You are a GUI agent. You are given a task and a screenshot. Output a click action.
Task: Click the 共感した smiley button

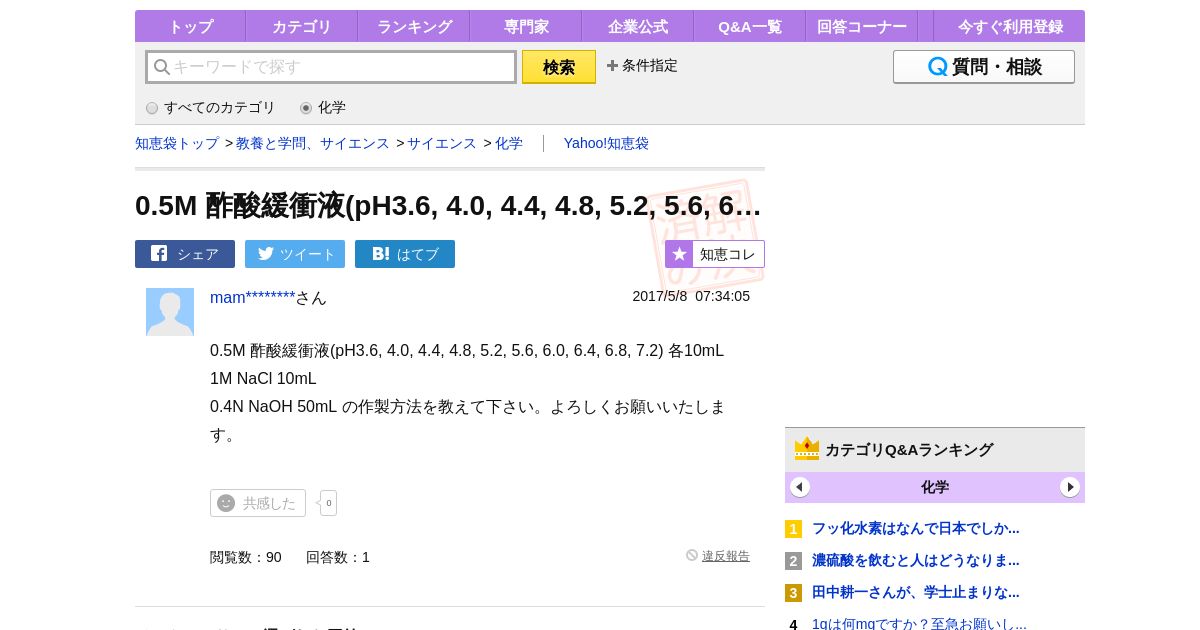click(x=258, y=503)
